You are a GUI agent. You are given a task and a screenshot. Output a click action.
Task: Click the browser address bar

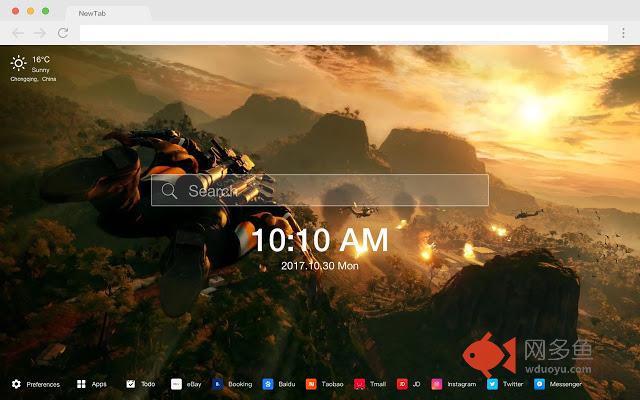[344, 33]
